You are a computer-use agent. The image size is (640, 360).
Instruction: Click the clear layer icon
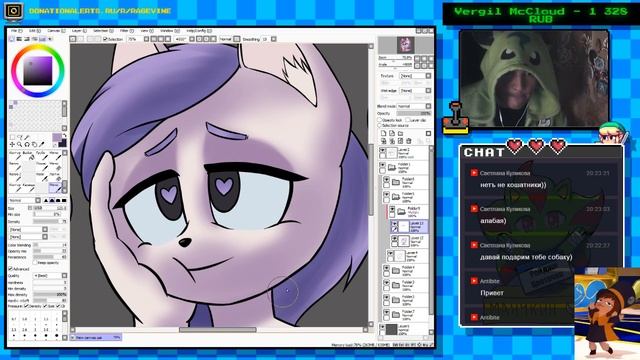pyautogui.click(x=400, y=141)
